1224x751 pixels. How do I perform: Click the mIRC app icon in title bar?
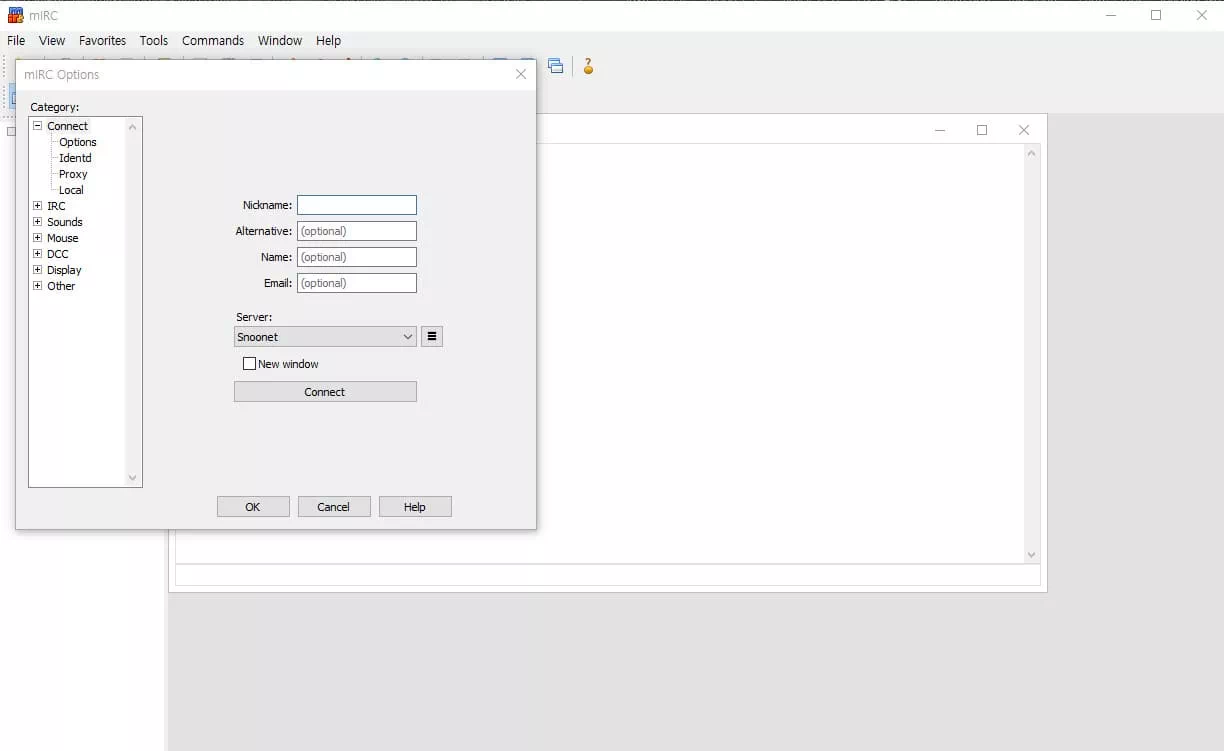(x=15, y=15)
